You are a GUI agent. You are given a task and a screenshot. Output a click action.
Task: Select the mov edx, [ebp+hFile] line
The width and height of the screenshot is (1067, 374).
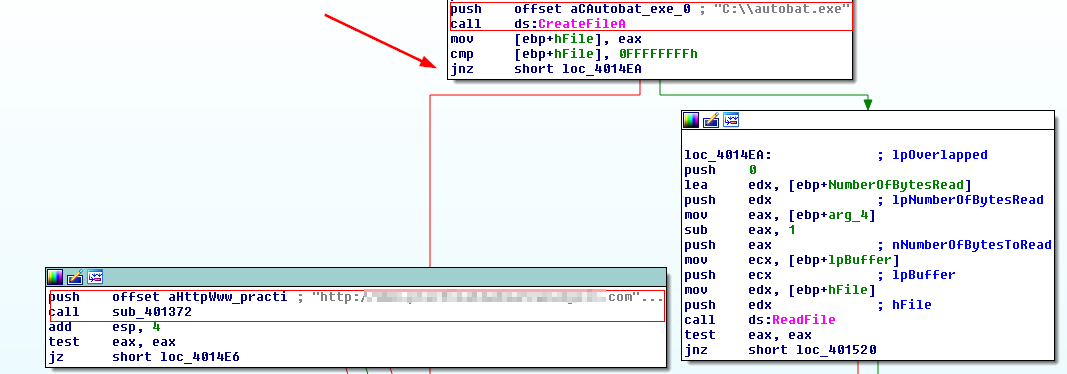[780, 290]
